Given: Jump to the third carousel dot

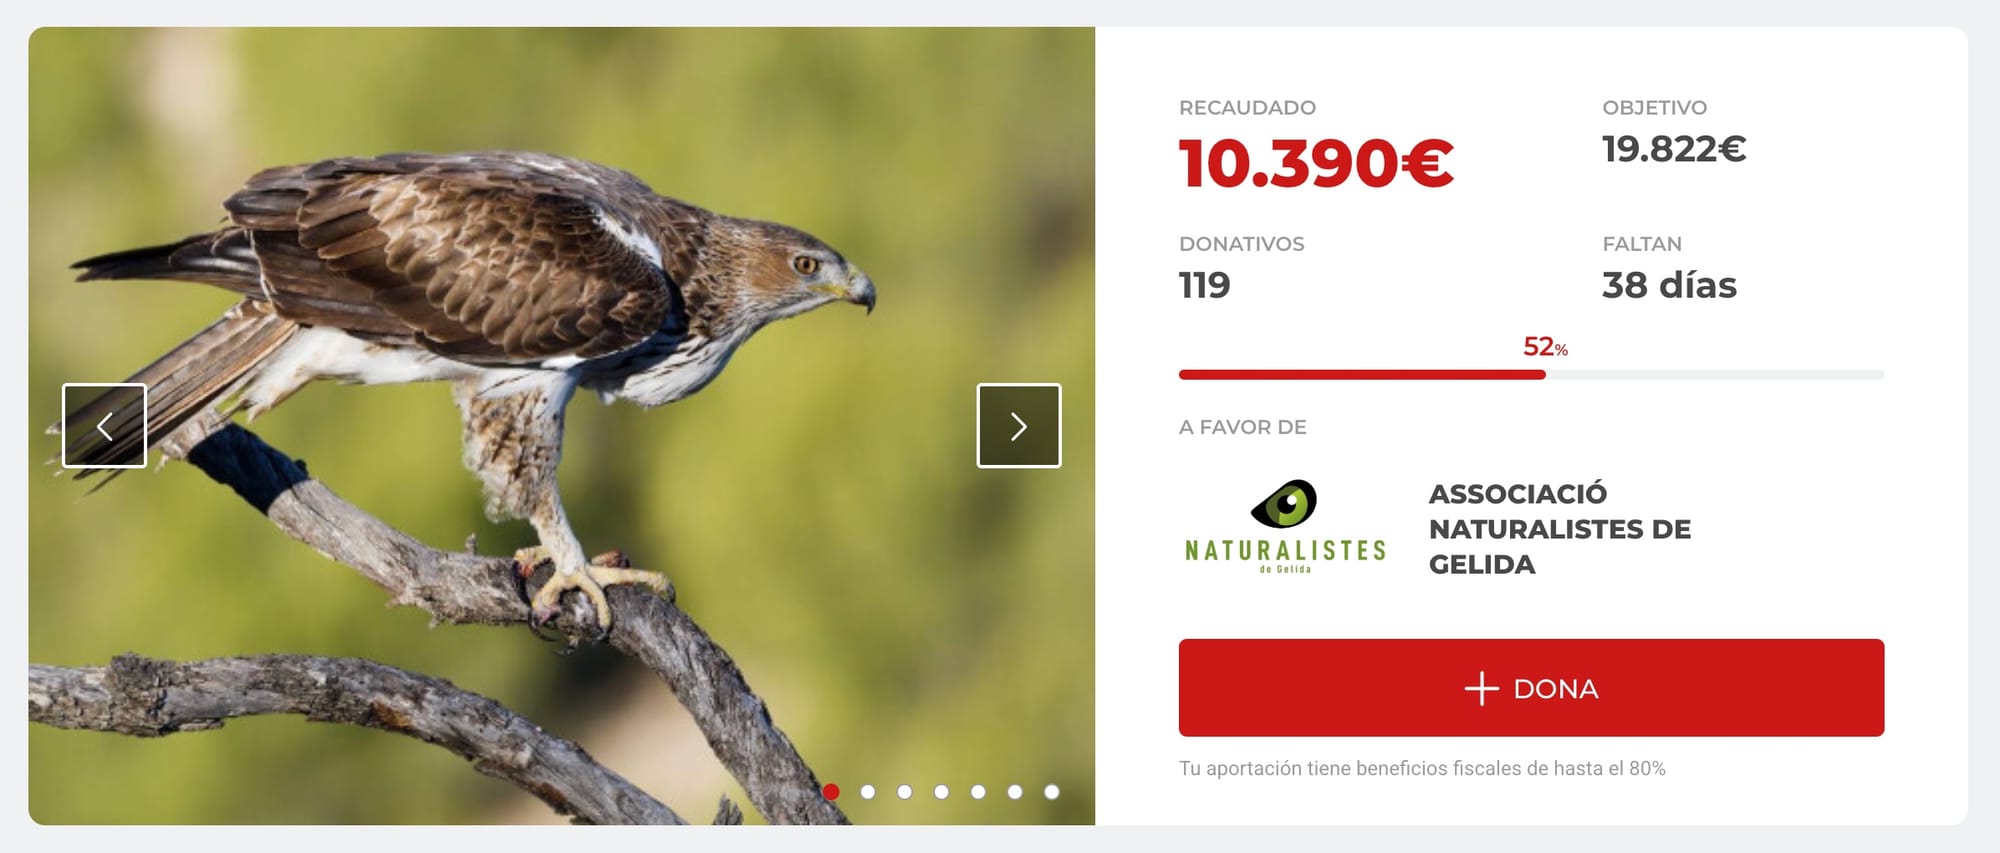Looking at the screenshot, I should 905,792.
